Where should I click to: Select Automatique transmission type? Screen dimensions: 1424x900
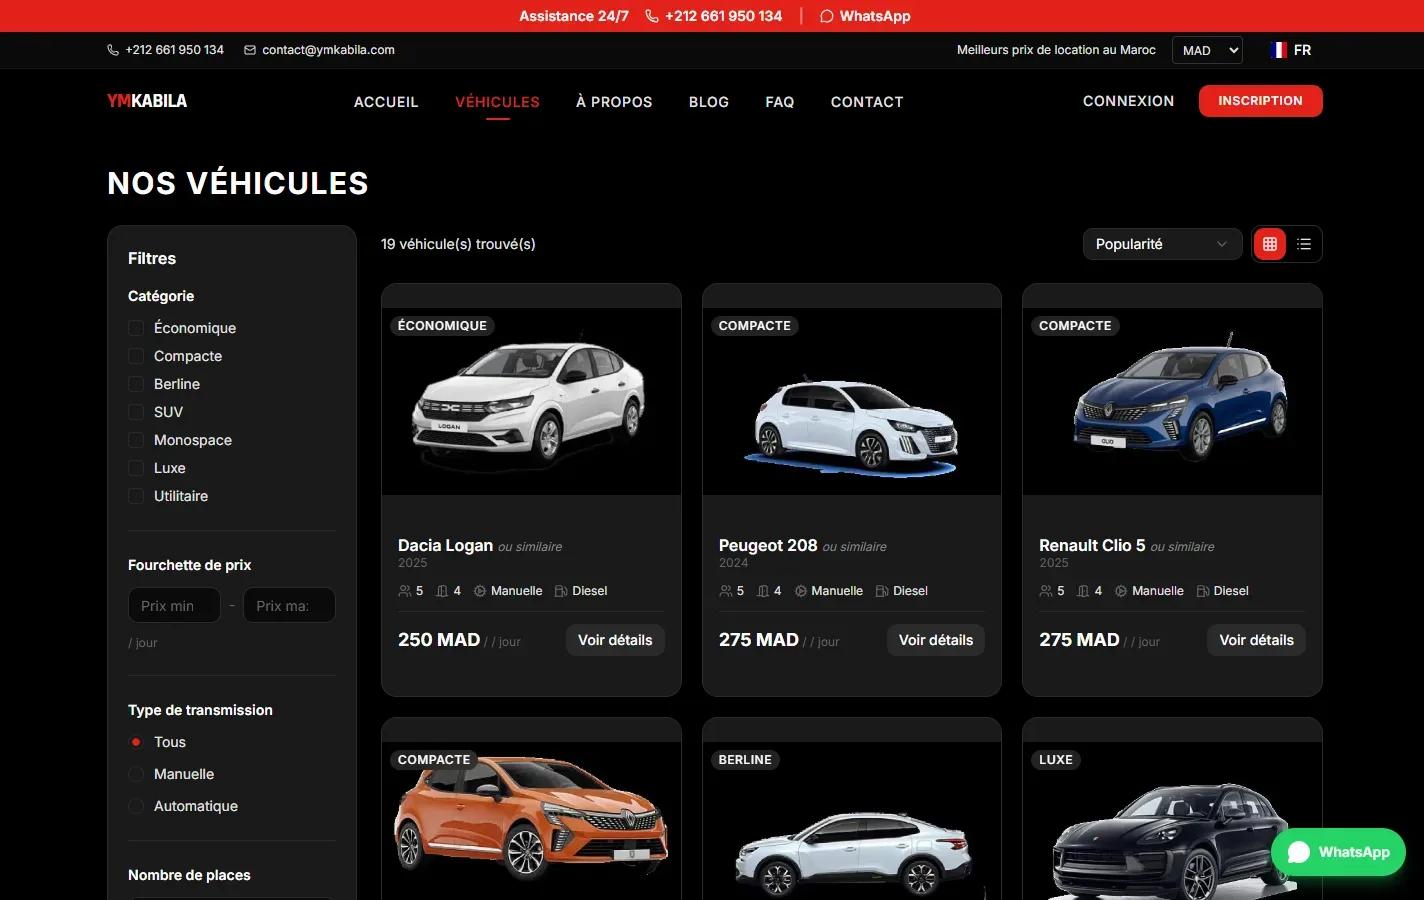pos(136,806)
